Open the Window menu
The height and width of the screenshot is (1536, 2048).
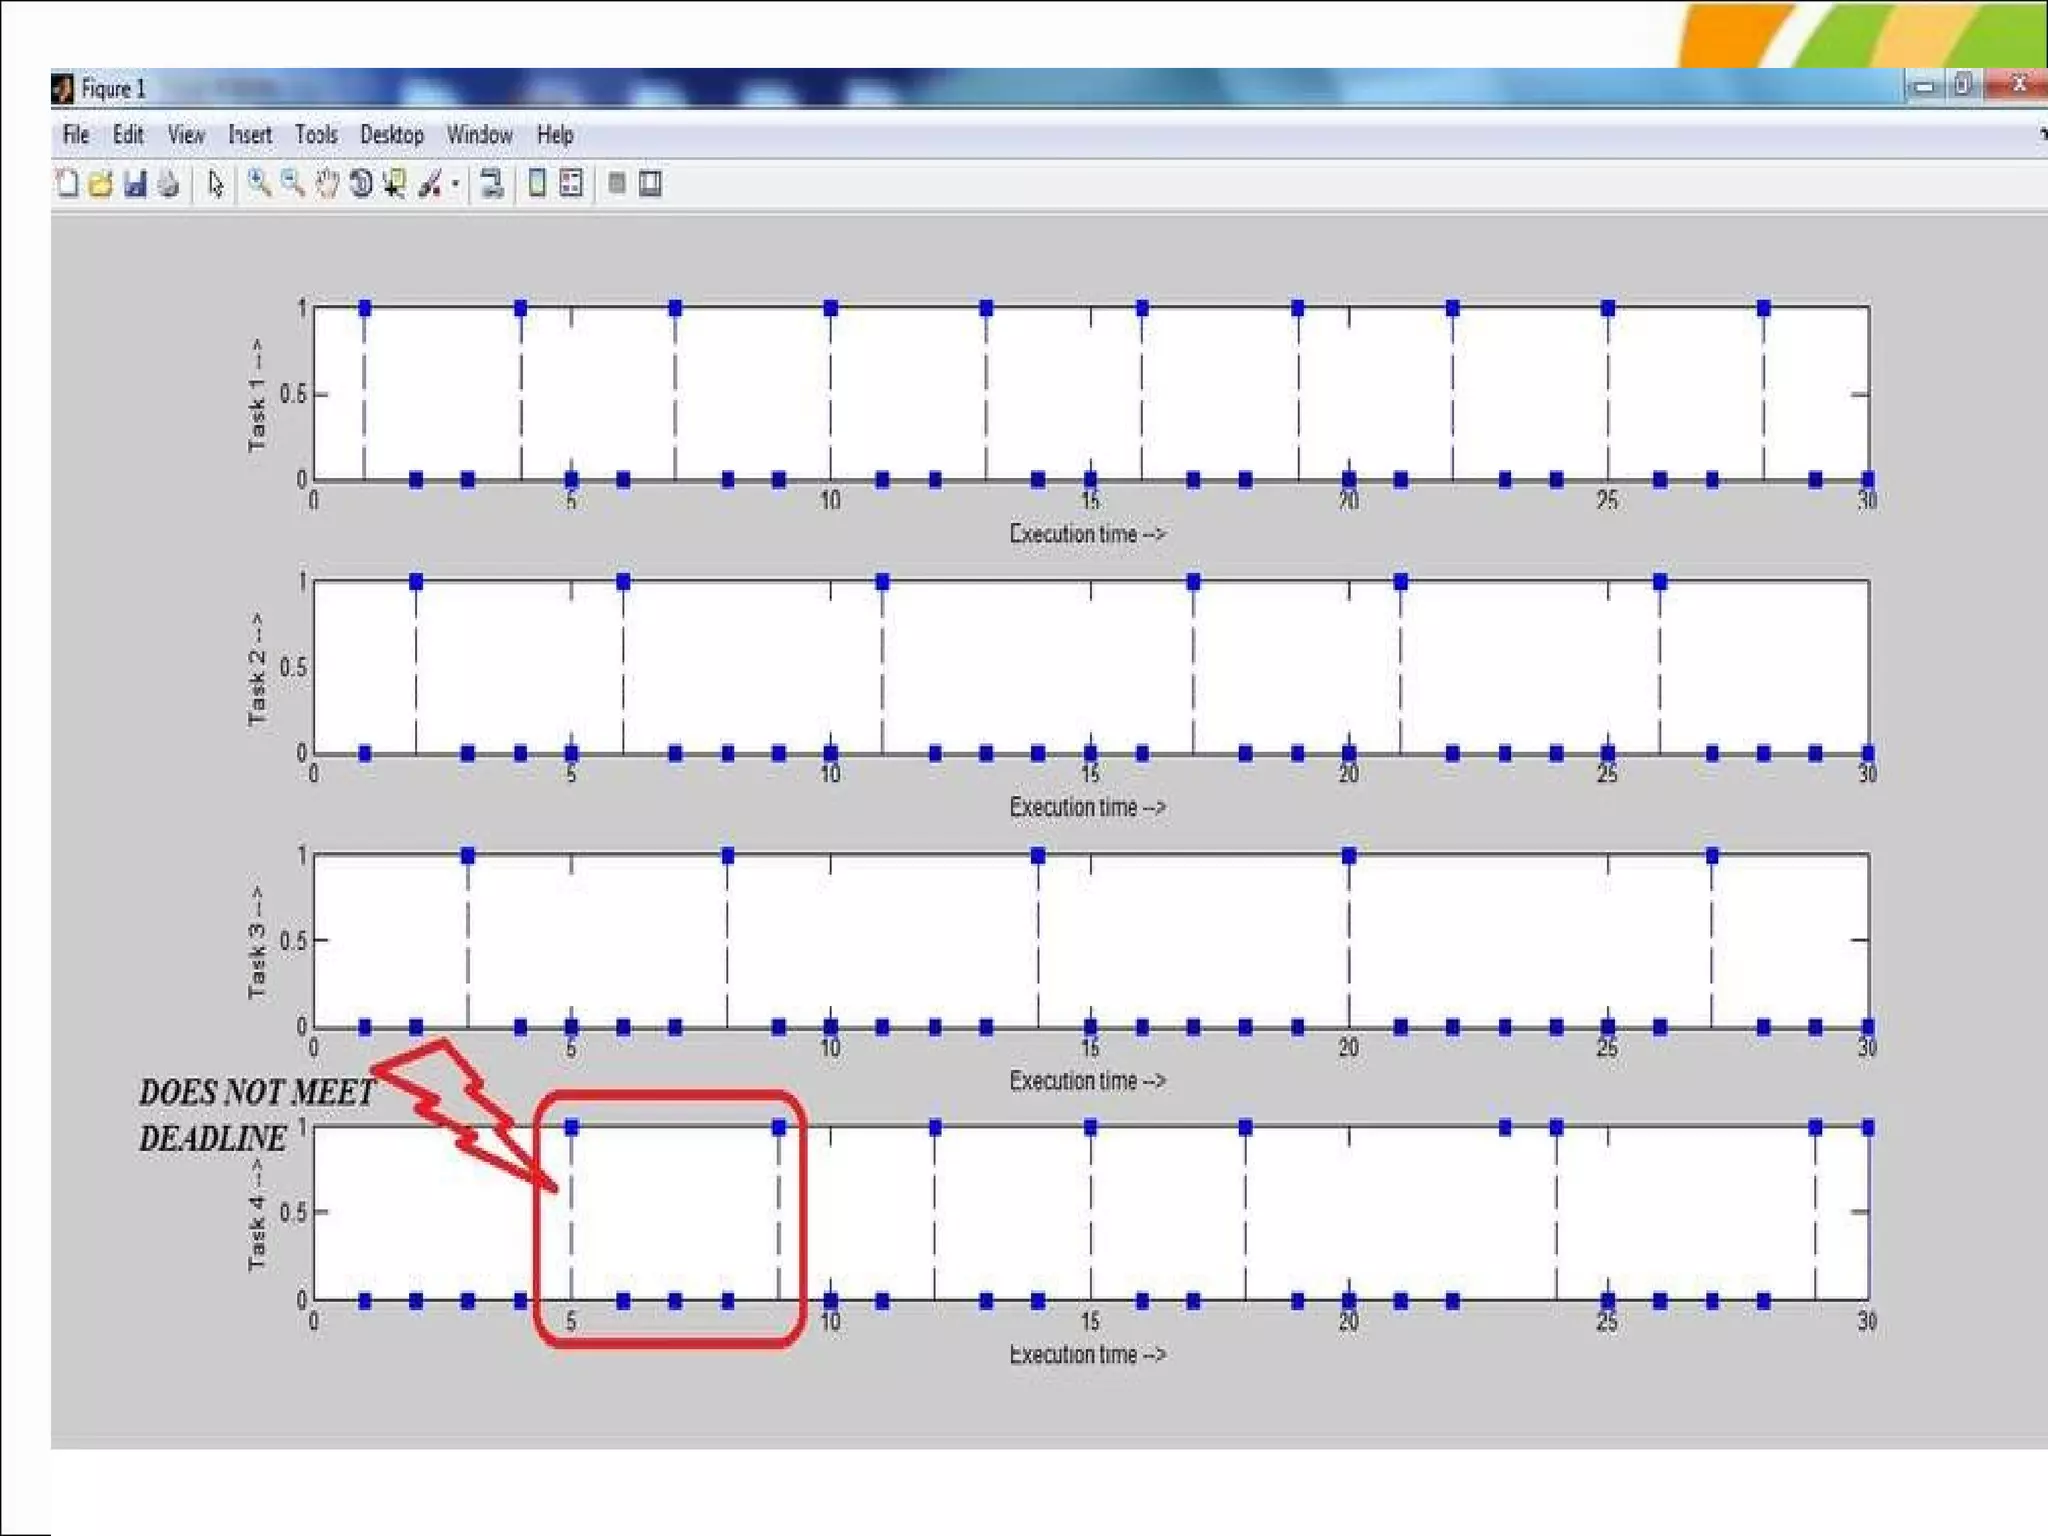[x=479, y=135]
